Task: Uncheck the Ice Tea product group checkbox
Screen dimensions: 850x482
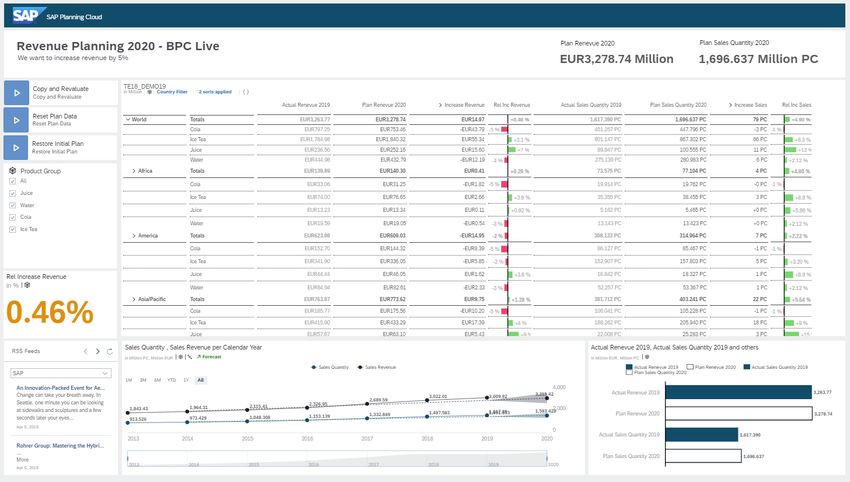Action: tap(12, 229)
